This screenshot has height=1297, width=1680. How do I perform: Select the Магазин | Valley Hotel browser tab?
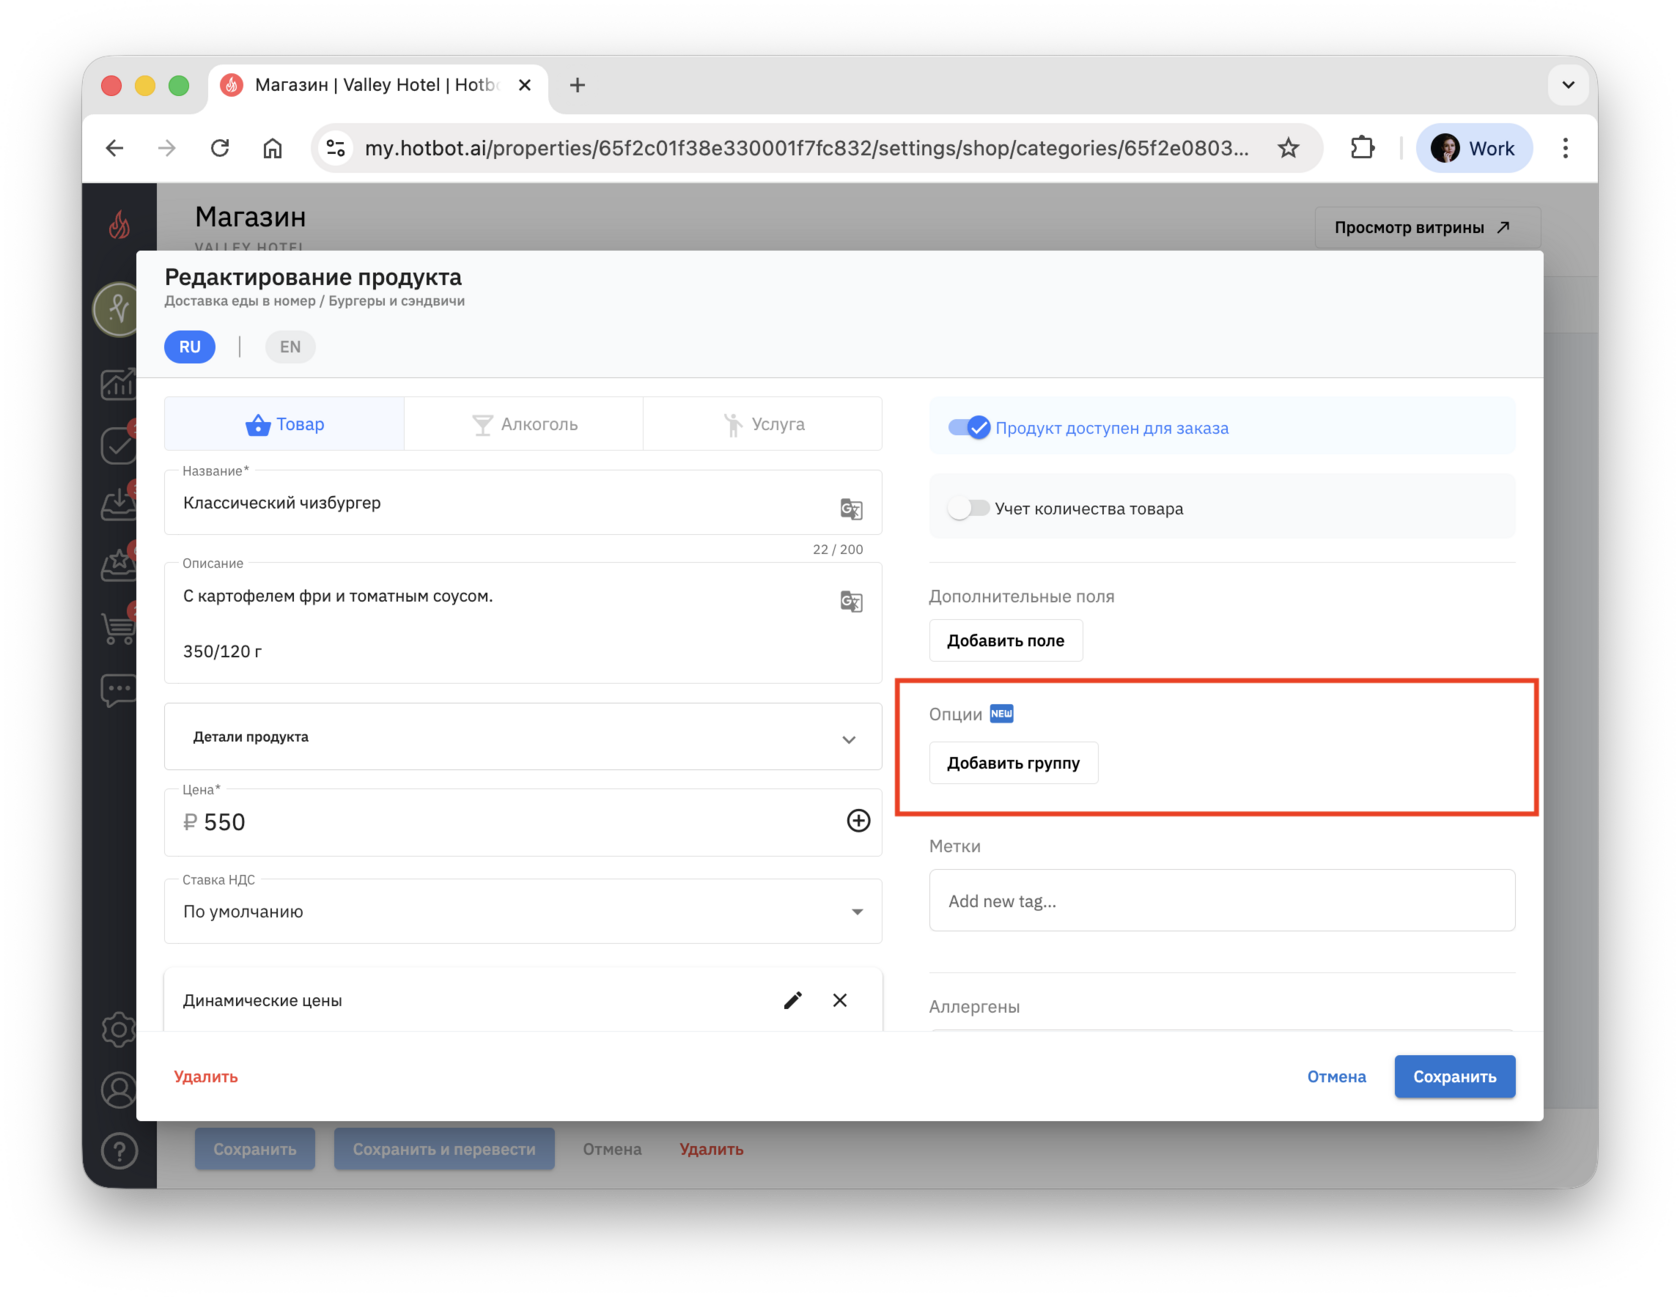(378, 85)
